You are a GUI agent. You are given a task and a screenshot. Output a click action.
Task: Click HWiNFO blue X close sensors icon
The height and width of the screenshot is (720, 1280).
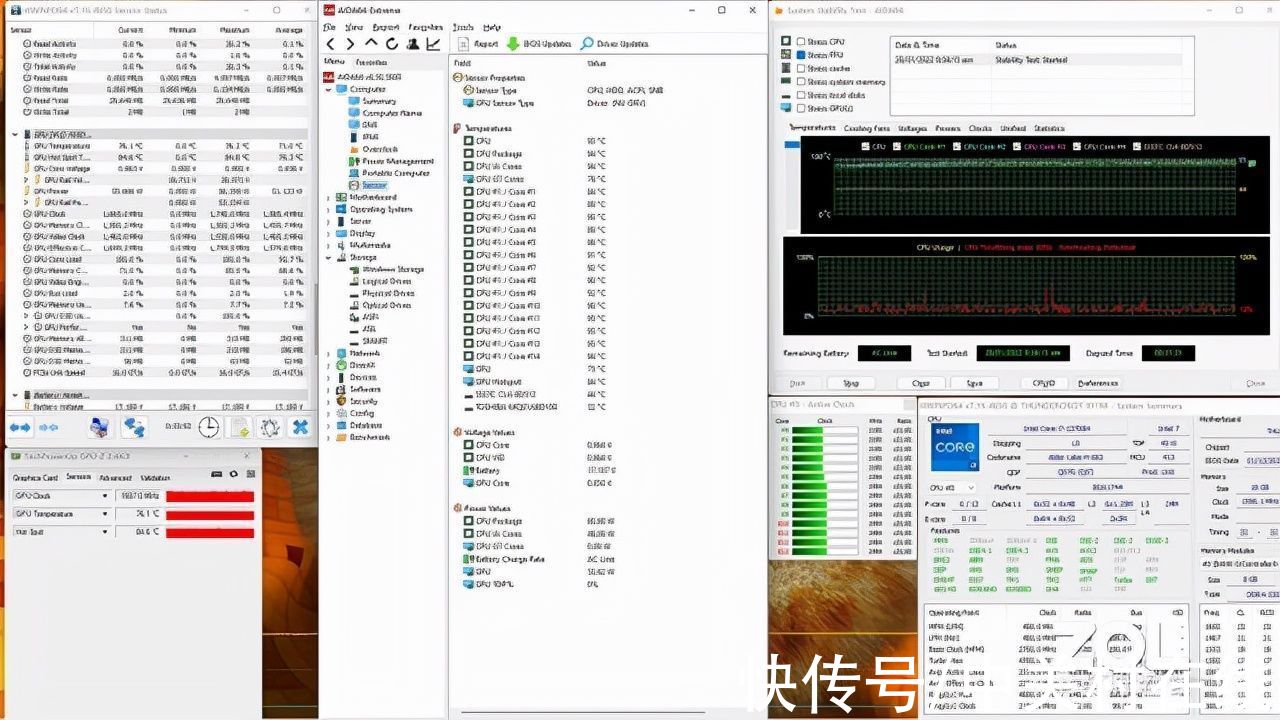coord(300,427)
